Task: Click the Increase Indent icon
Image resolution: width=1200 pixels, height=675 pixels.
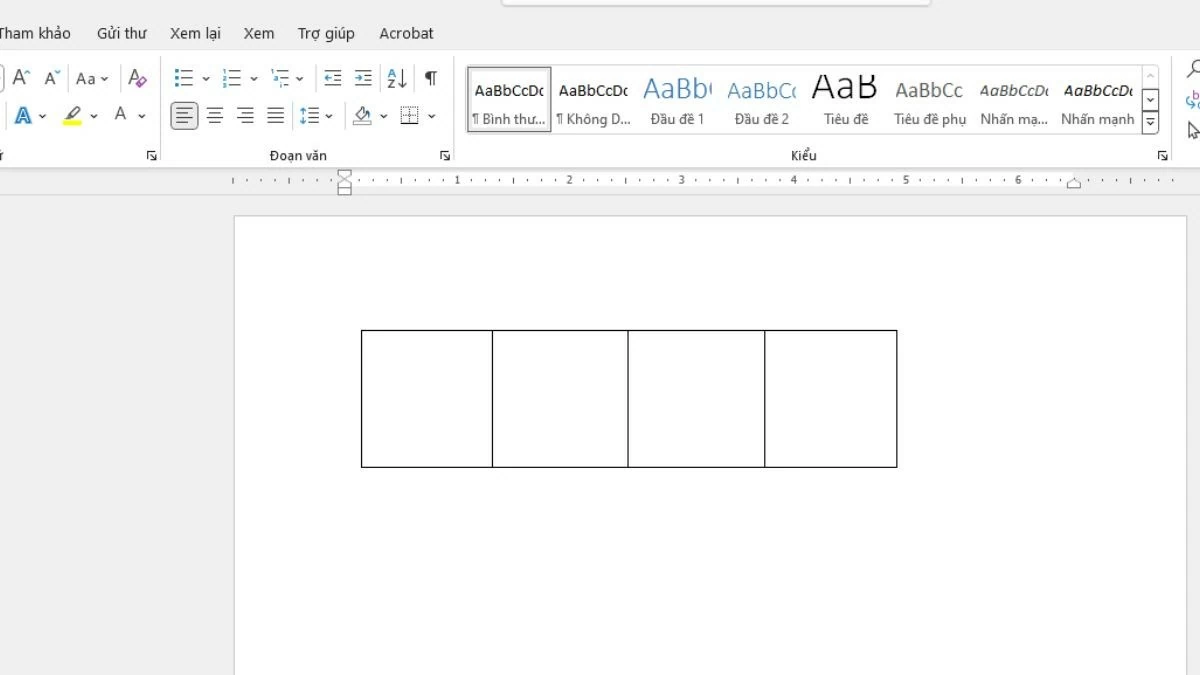Action: pyautogui.click(x=363, y=78)
